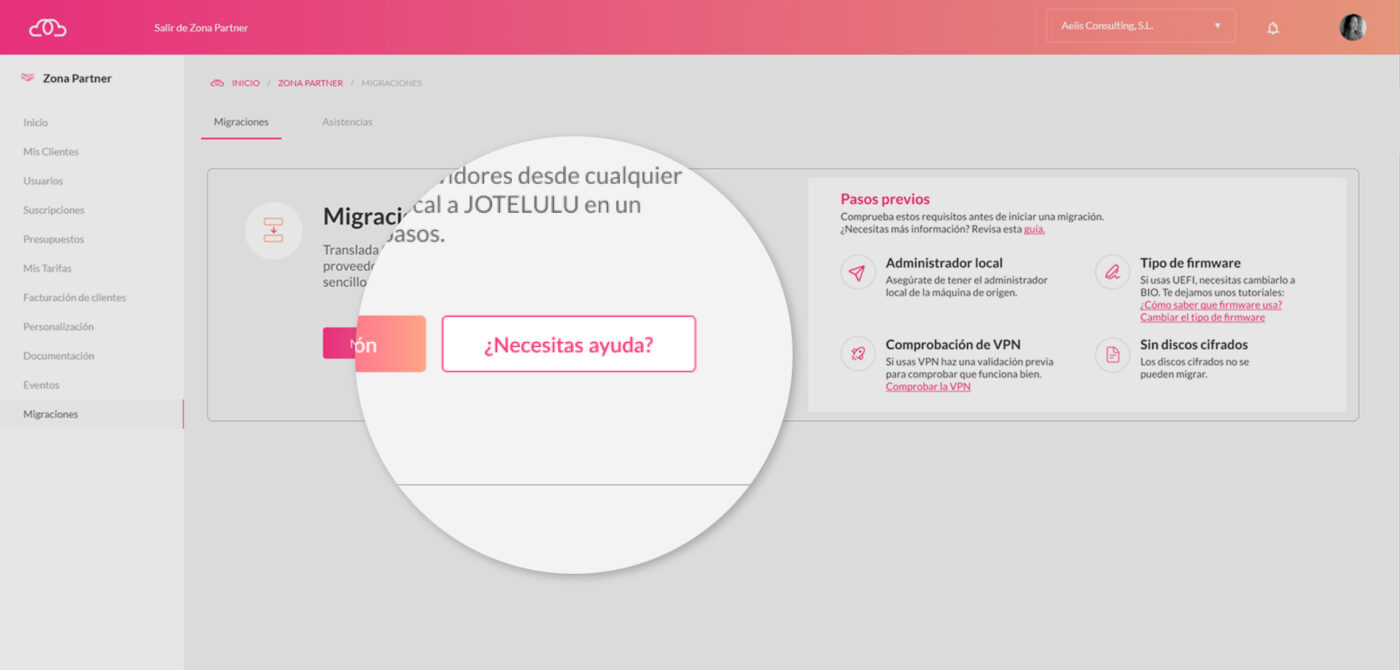Click the Jotelulu cloud logo in header
This screenshot has height=670, width=1400.
click(47, 27)
